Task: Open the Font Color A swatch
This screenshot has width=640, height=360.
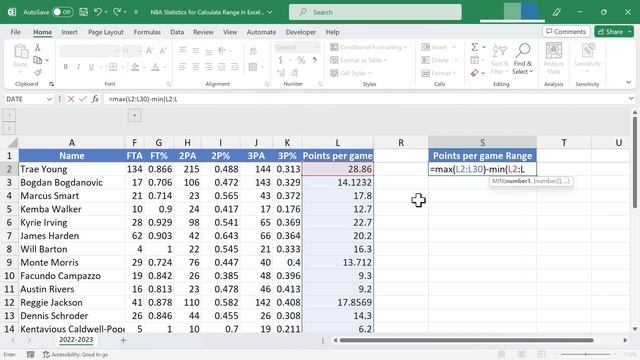Action: click(x=155, y=67)
